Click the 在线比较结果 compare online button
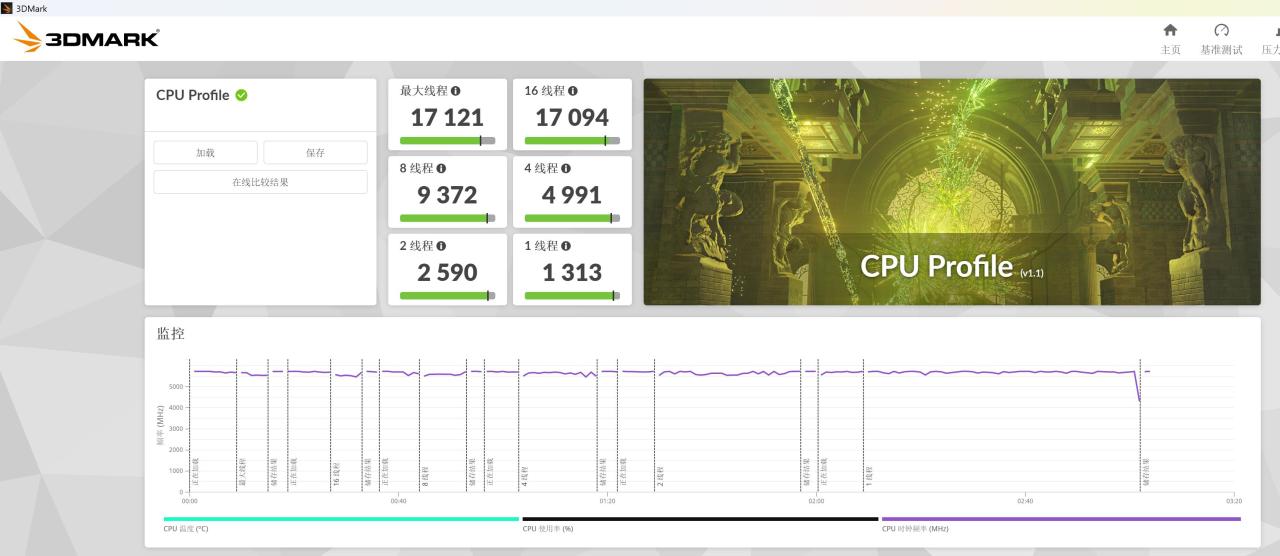This screenshot has height=556, width=1280. pos(260,182)
